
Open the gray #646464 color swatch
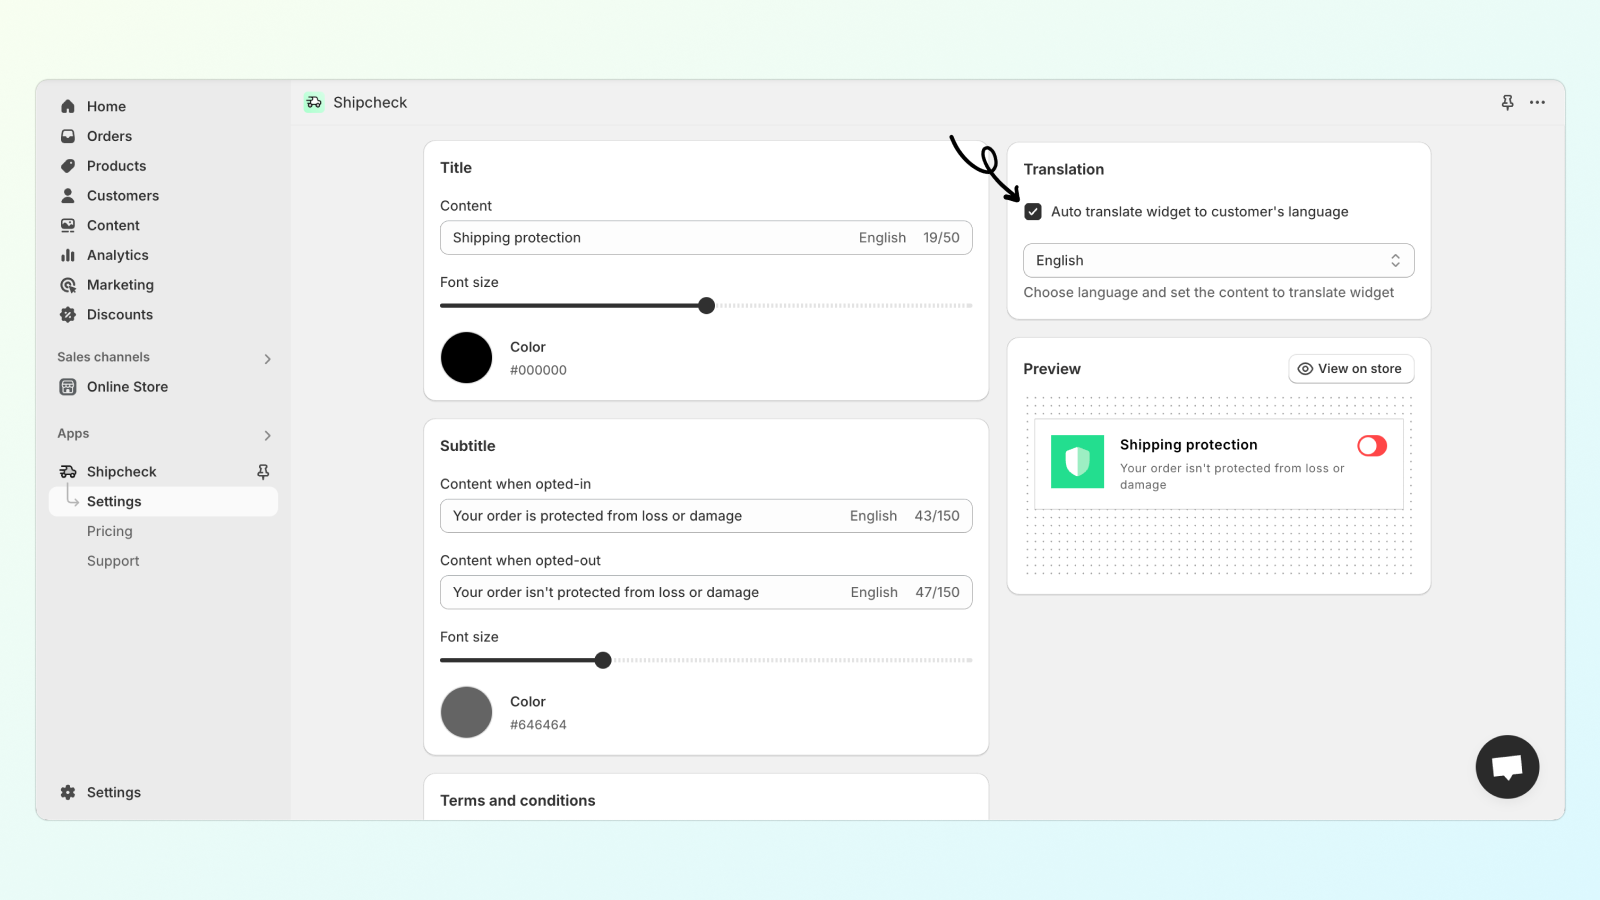(x=467, y=712)
